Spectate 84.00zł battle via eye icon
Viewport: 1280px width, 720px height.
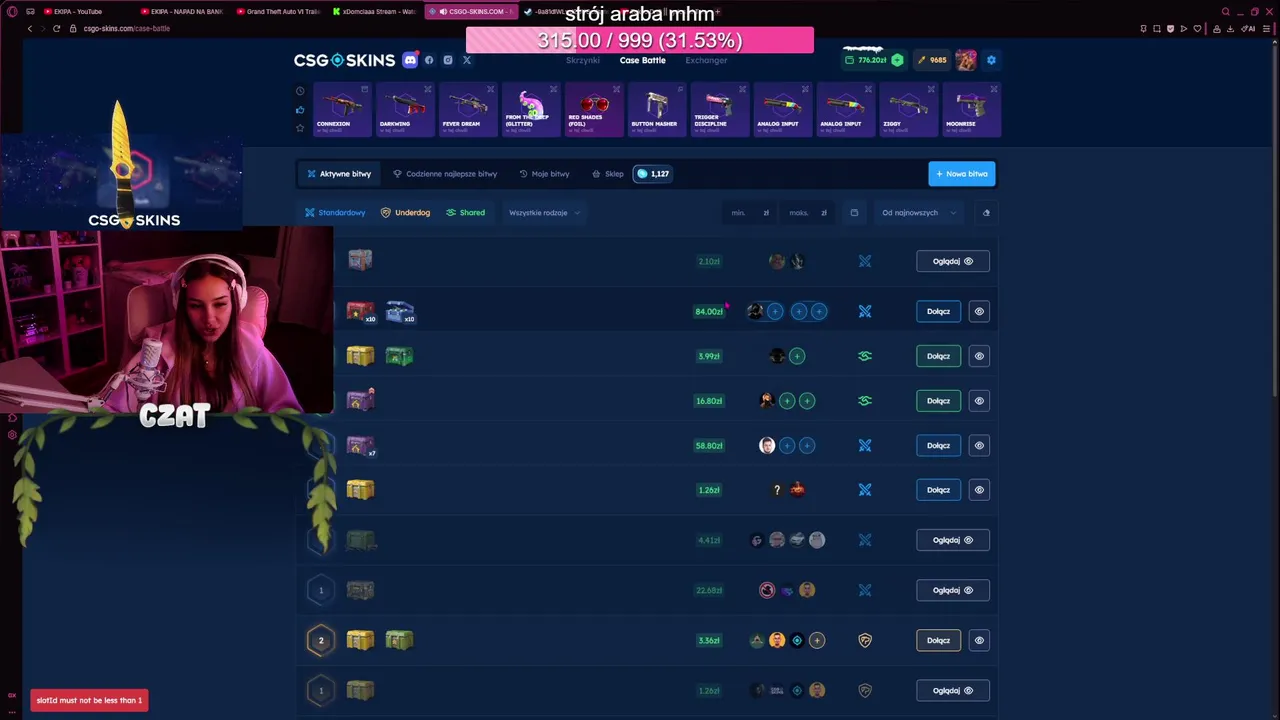tap(979, 311)
